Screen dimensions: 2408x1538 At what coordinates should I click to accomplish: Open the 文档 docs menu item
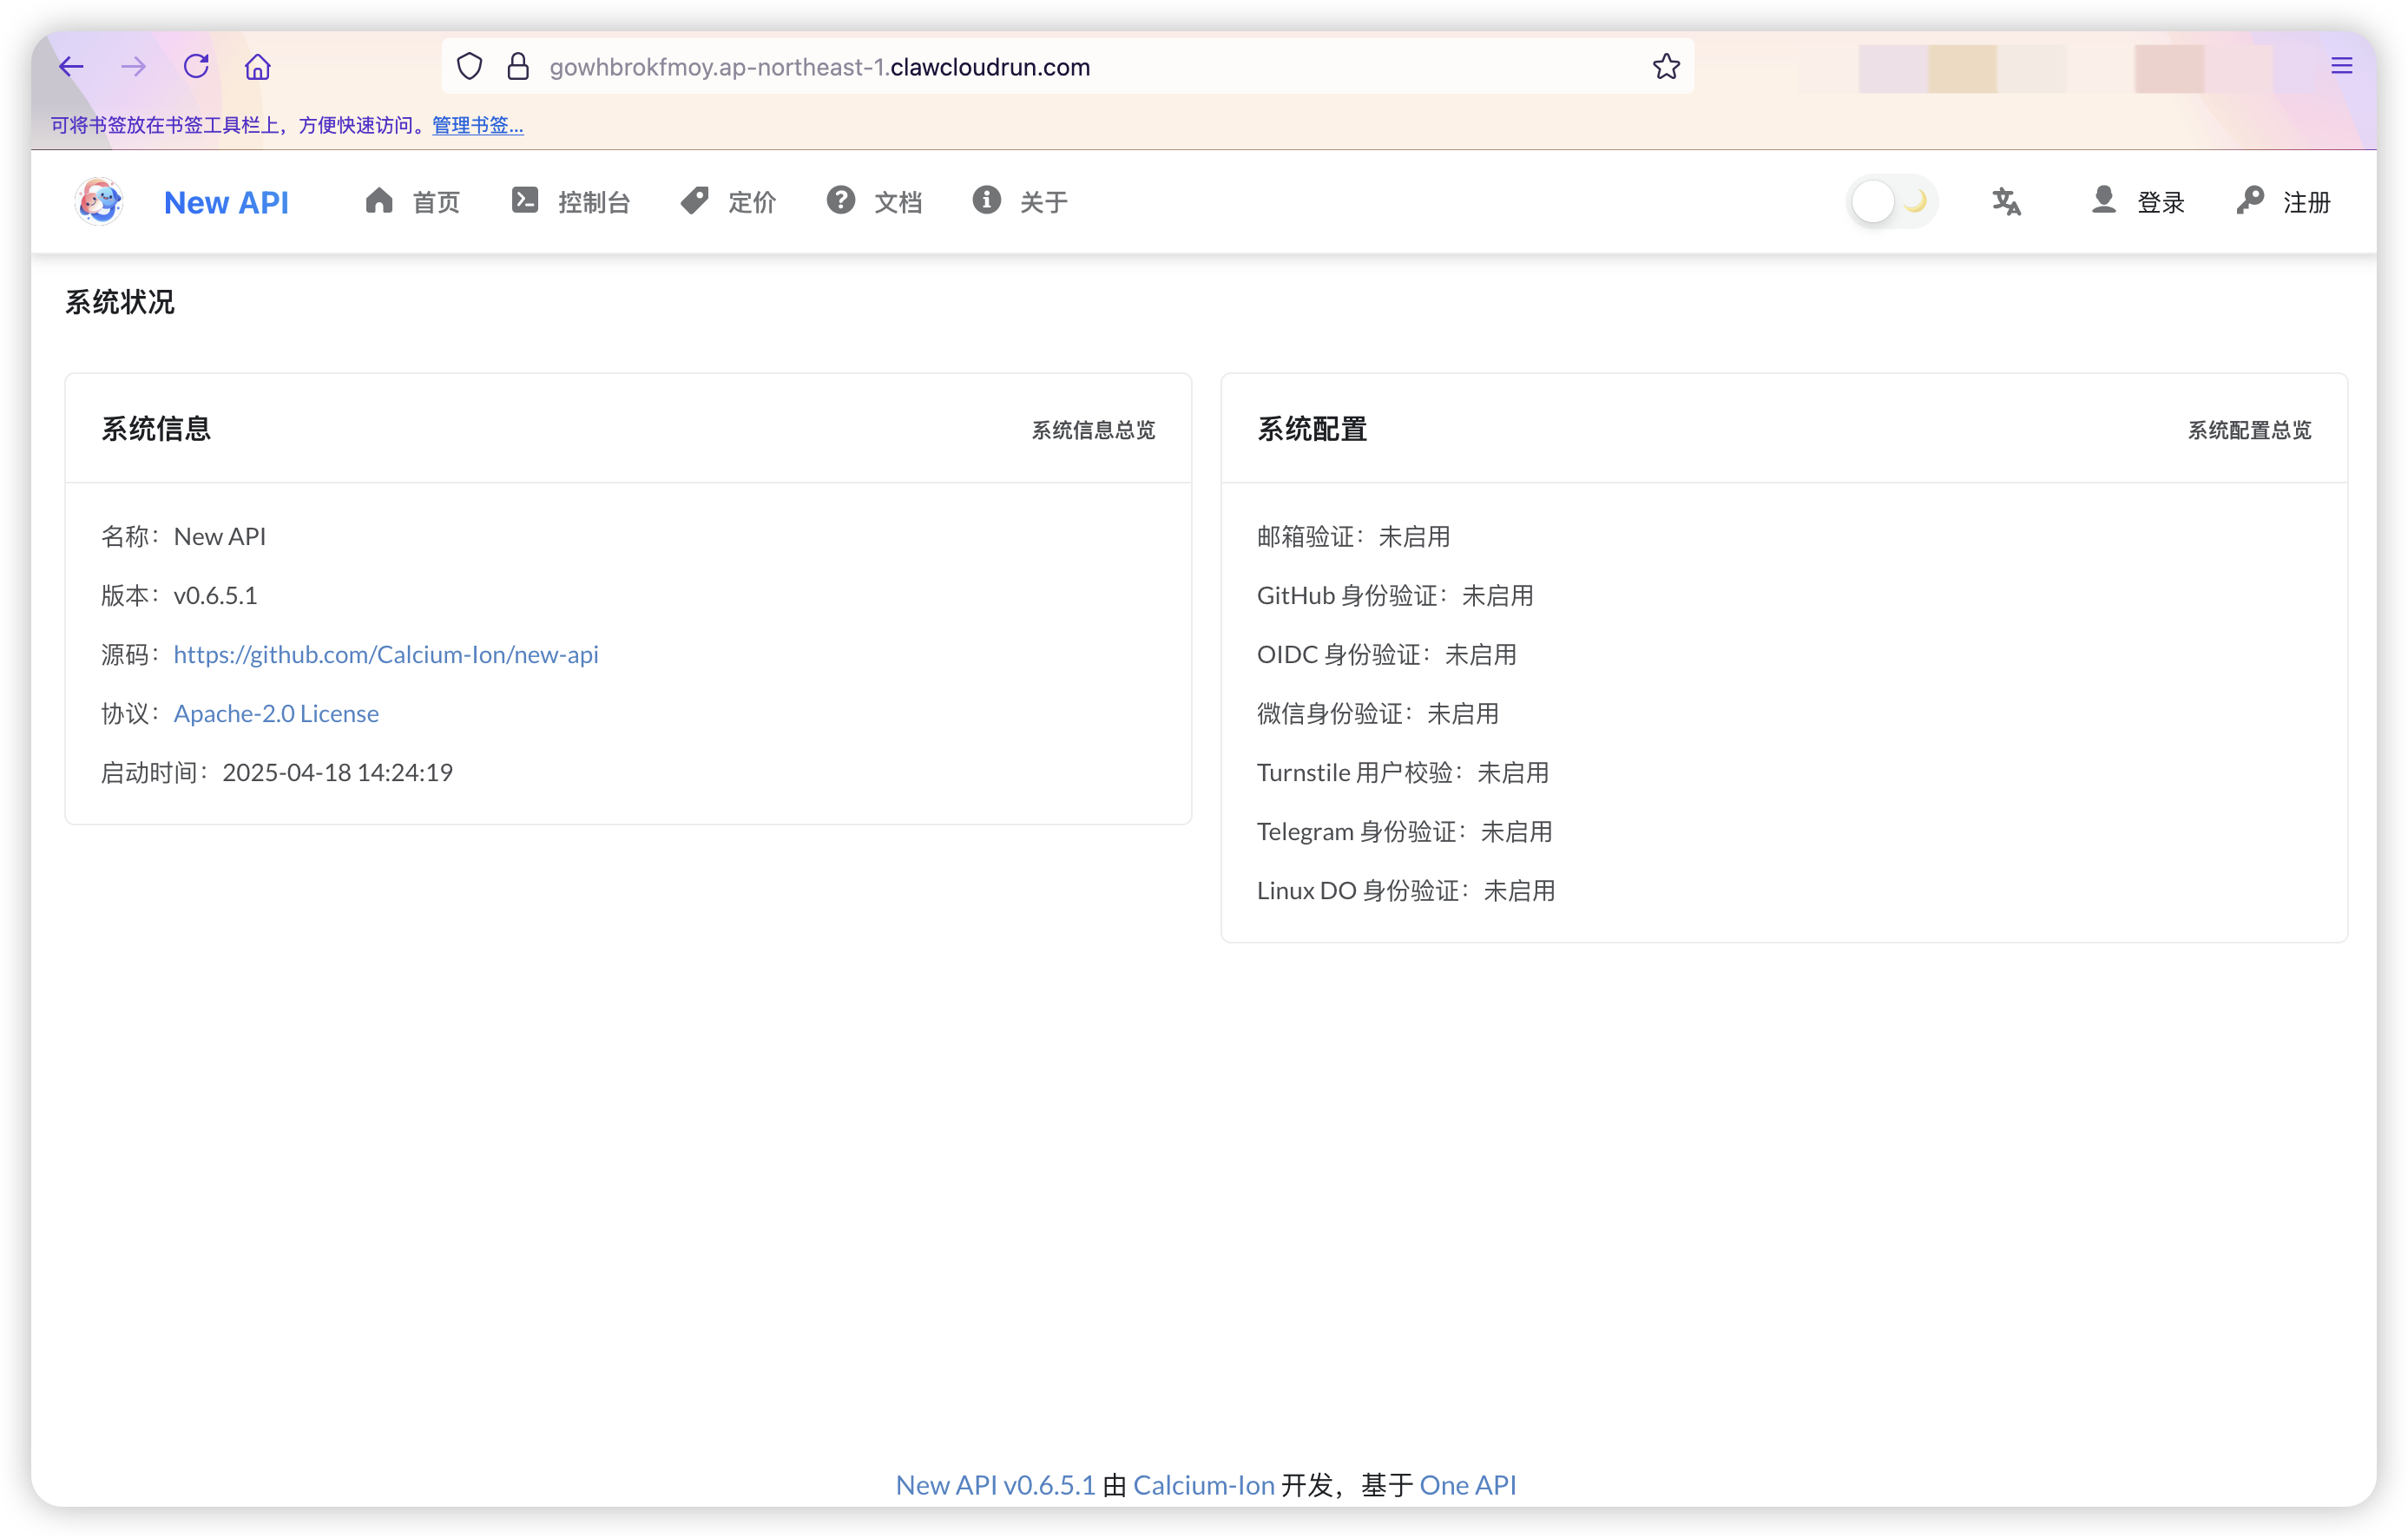tap(875, 202)
